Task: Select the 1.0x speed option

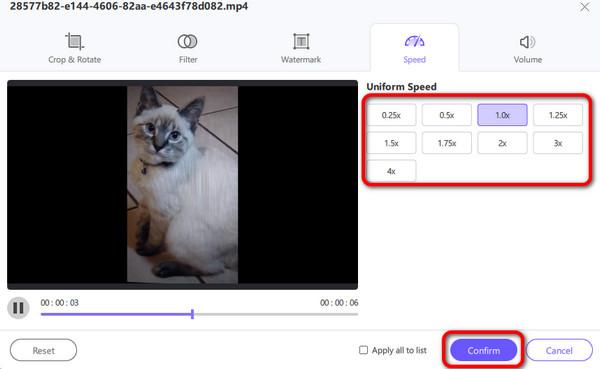Action: point(502,115)
